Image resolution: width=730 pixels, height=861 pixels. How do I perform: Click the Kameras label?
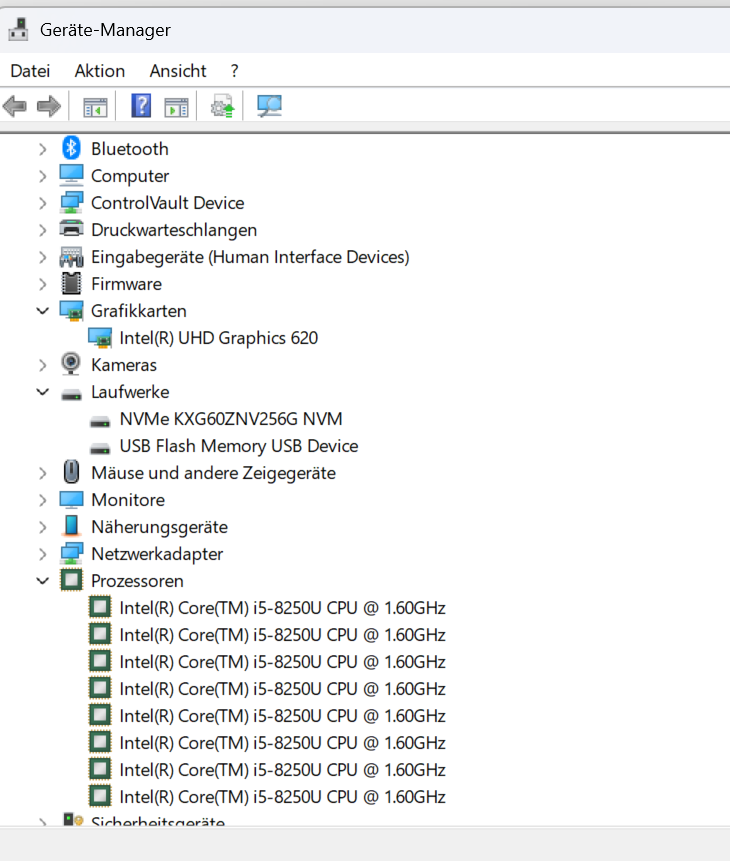[x=124, y=365]
